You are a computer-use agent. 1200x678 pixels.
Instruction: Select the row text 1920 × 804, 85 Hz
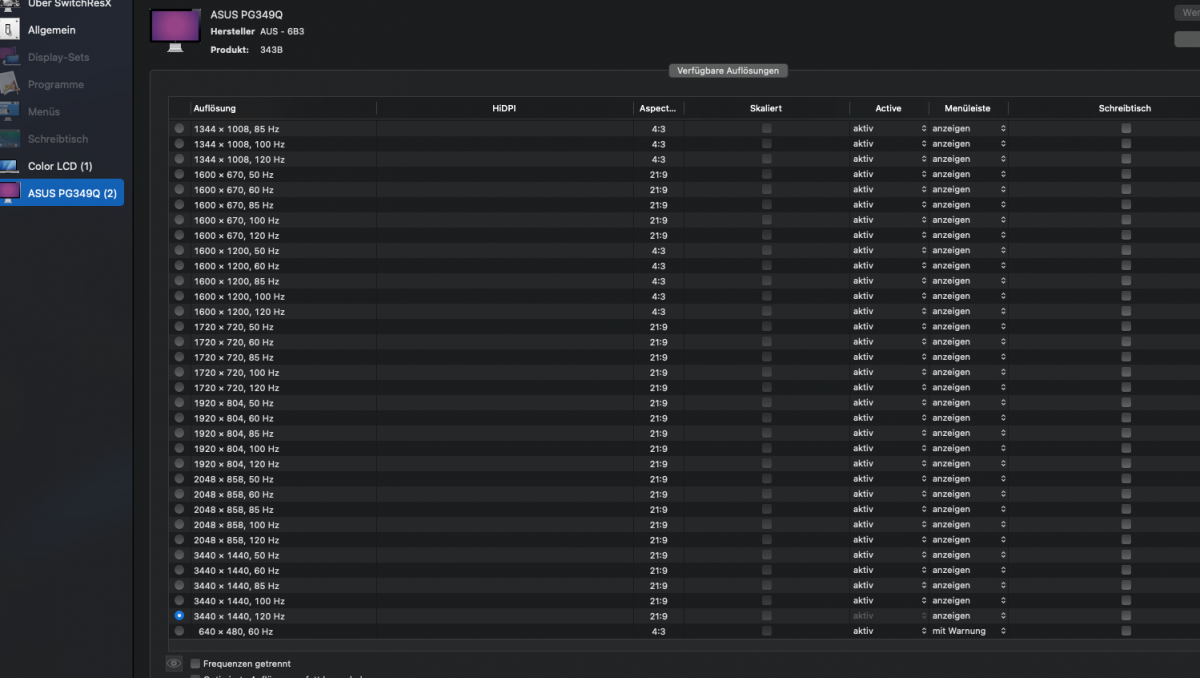click(234, 433)
